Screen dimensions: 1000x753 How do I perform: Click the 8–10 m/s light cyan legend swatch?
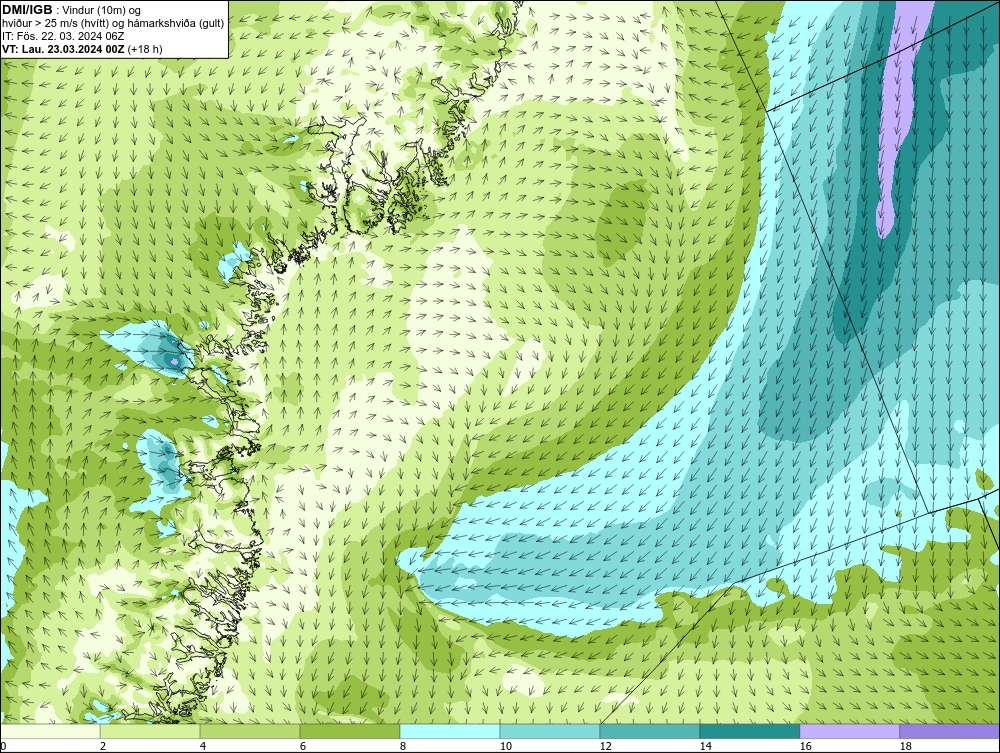pyautogui.click(x=450, y=731)
